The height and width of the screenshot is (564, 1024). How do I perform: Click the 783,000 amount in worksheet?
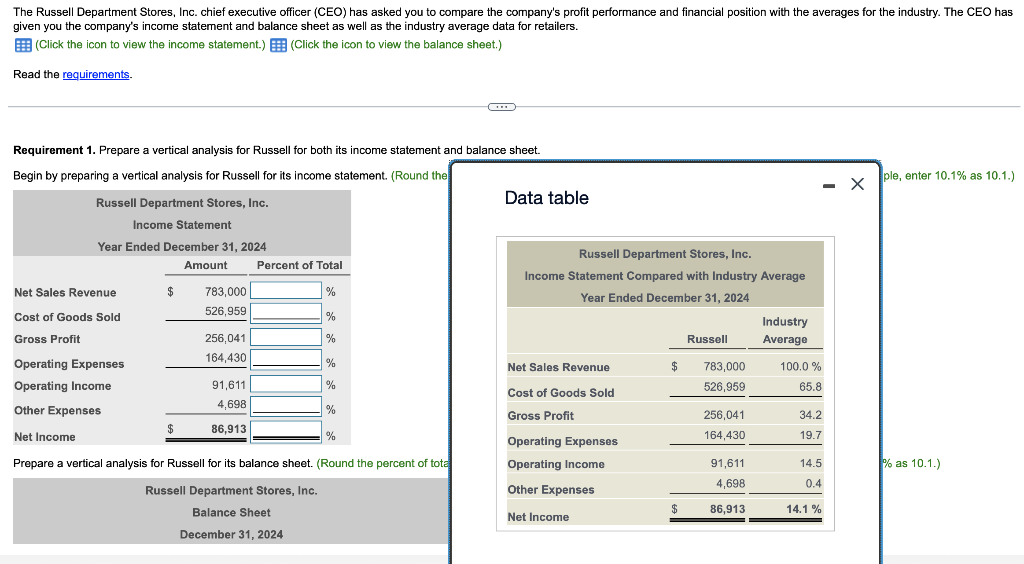(225, 292)
